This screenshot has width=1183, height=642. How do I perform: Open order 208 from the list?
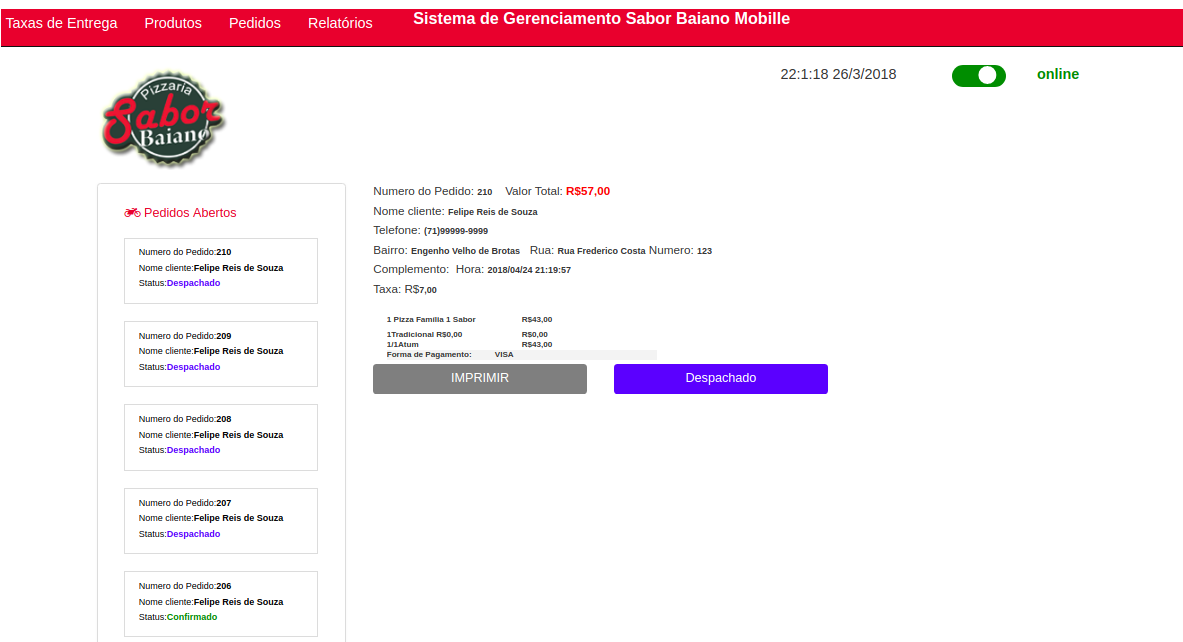coord(221,437)
